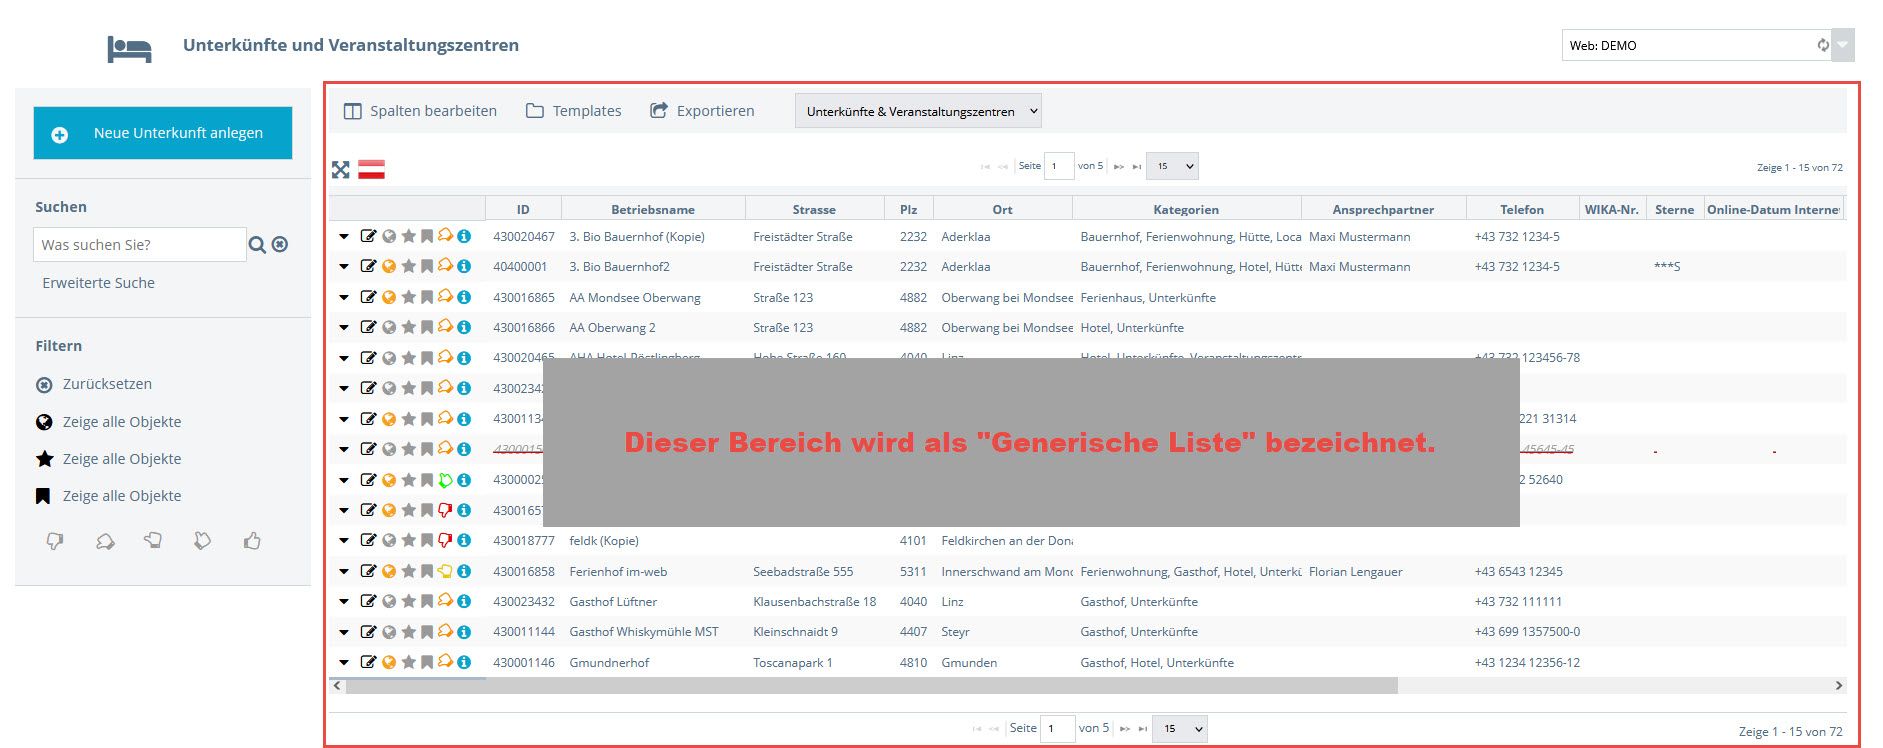Open Templates menu
This screenshot has height=748, width=1883.
tap(574, 111)
